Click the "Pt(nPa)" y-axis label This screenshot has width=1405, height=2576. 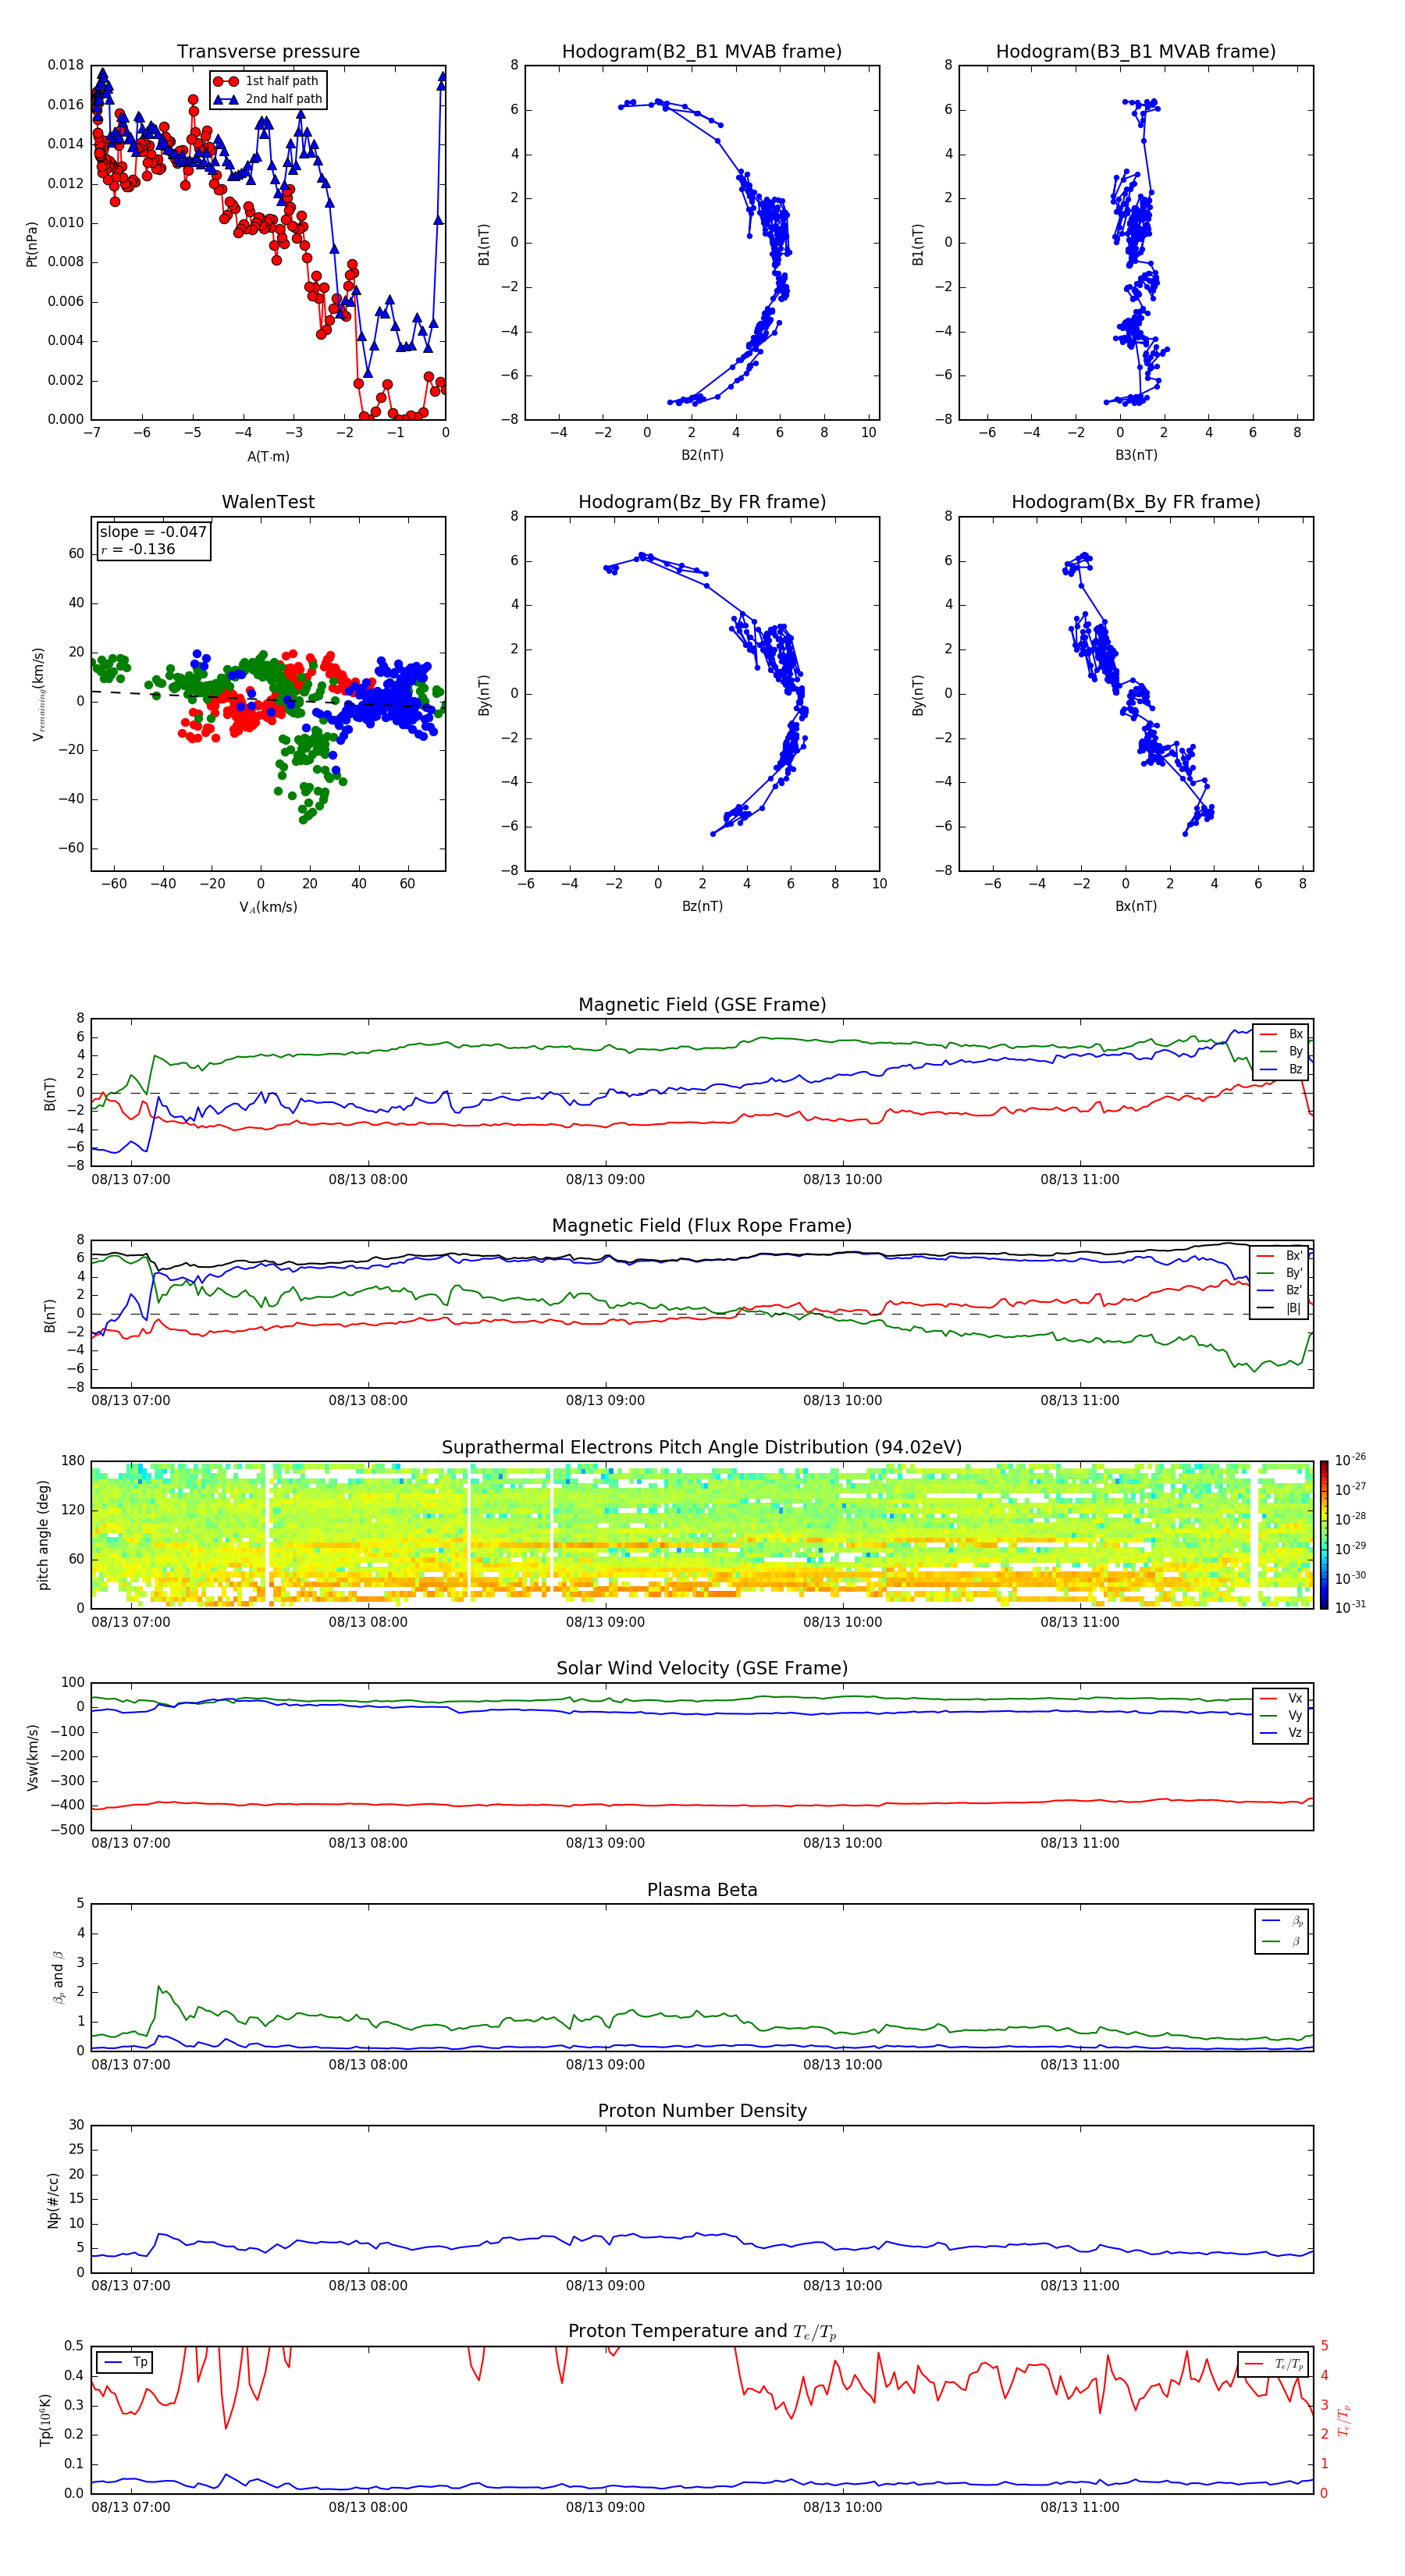point(32,243)
